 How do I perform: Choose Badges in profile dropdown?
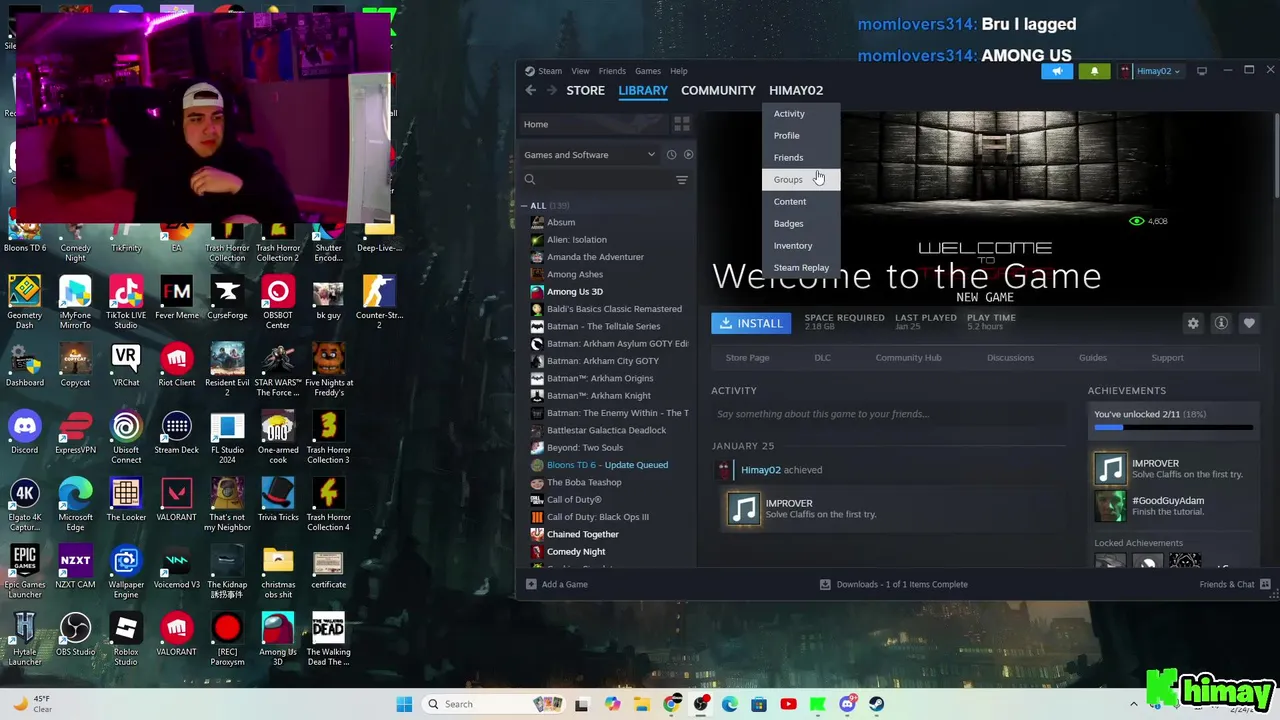(788, 224)
